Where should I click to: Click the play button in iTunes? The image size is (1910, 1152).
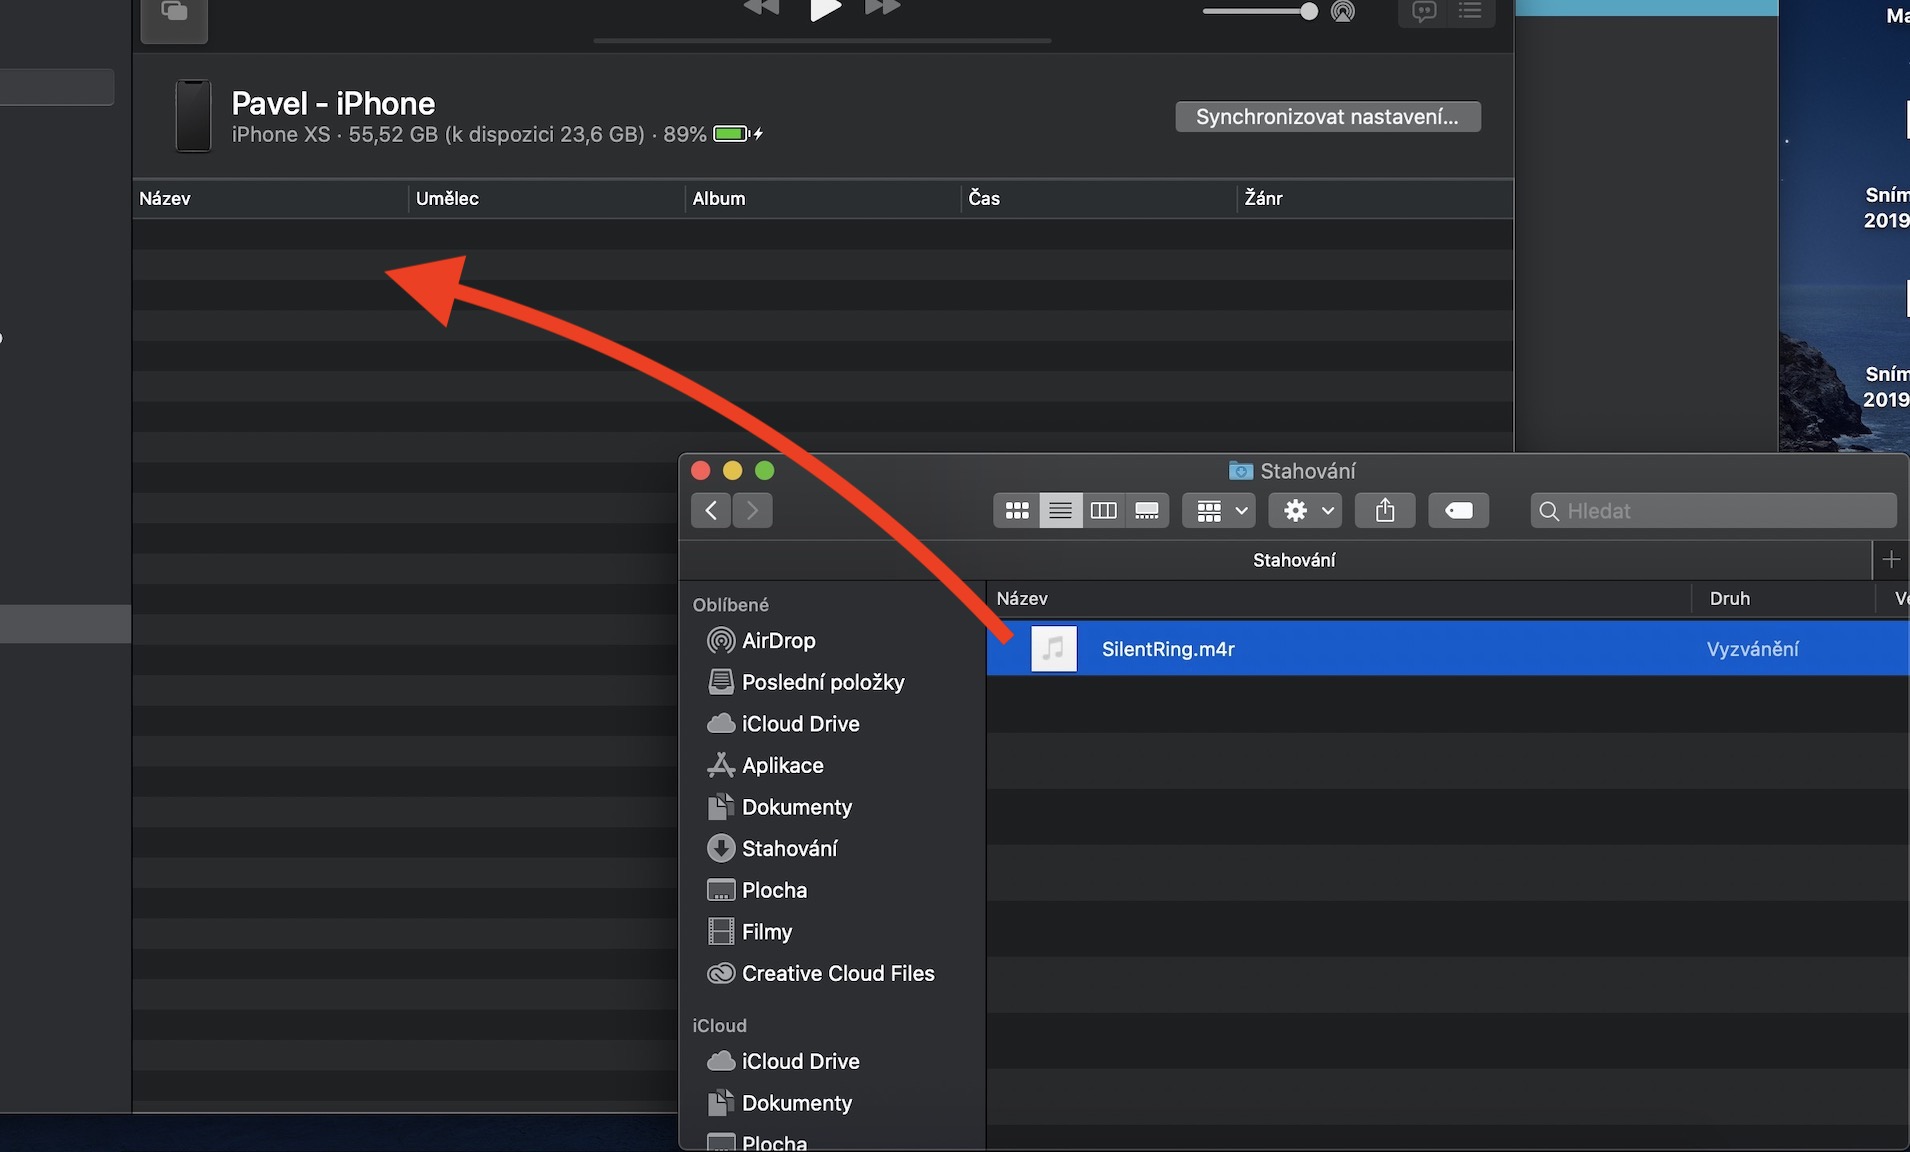[824, 10]
